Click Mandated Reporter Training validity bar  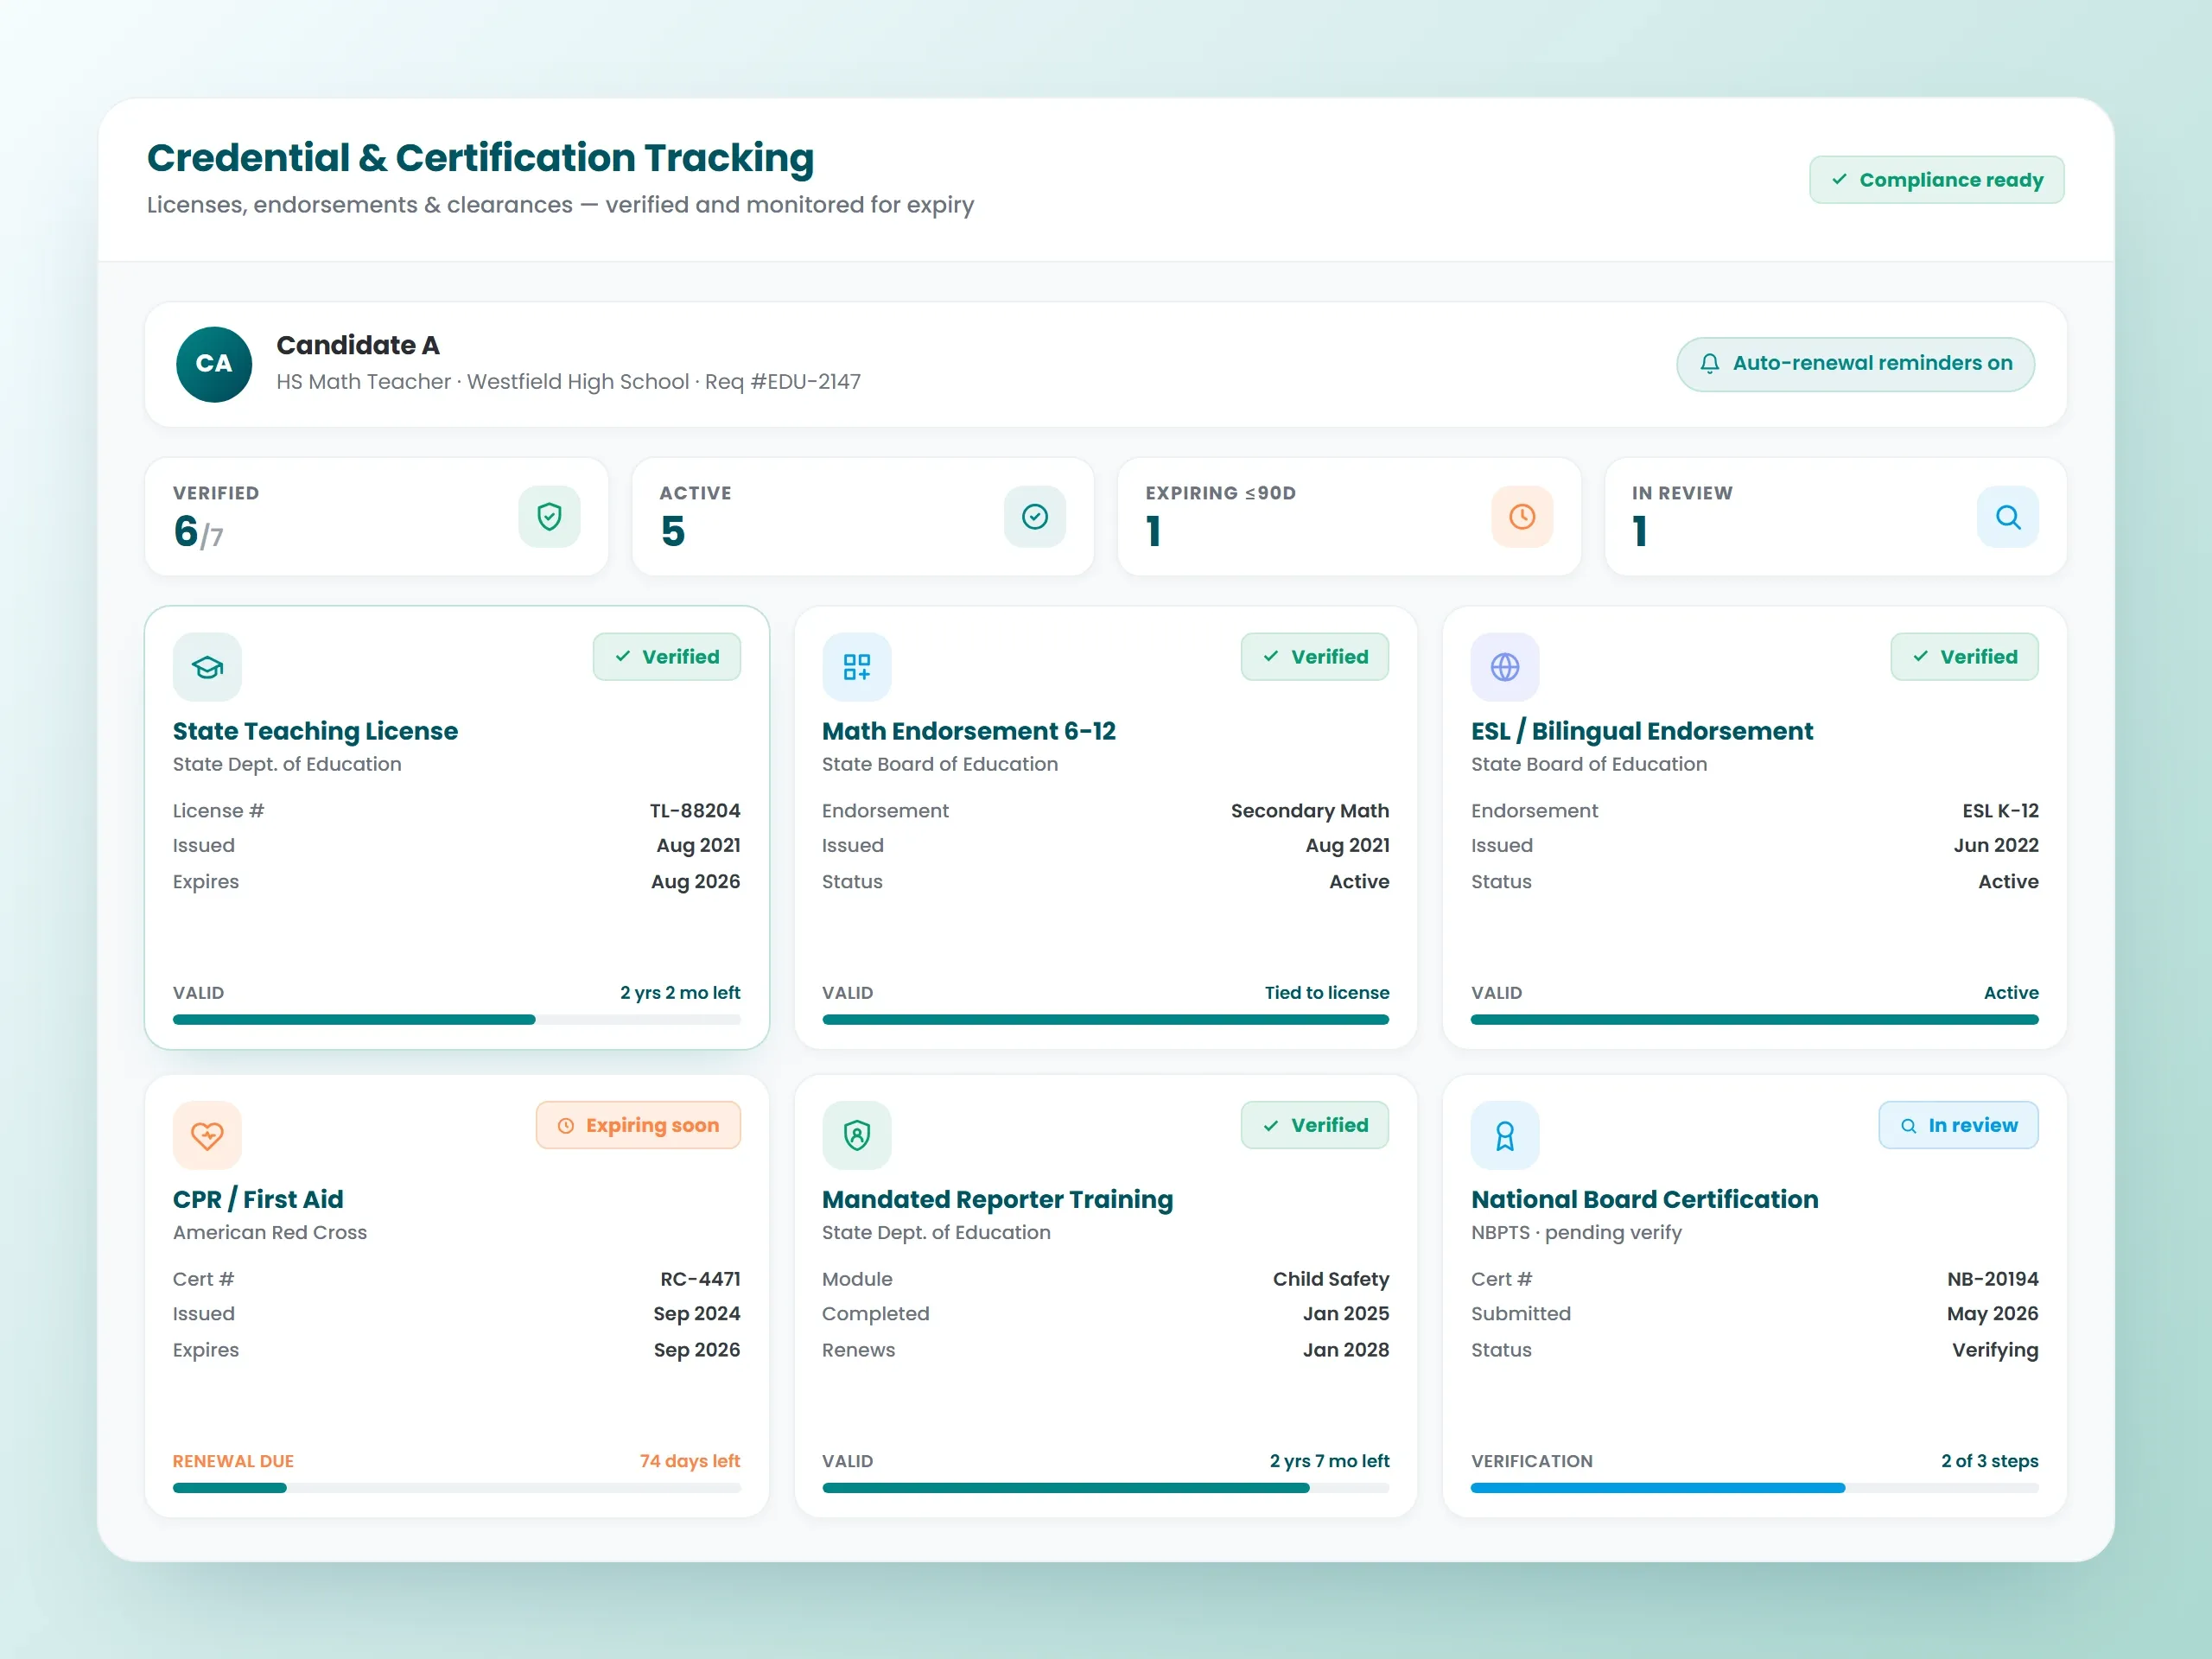[1105, 1488]
